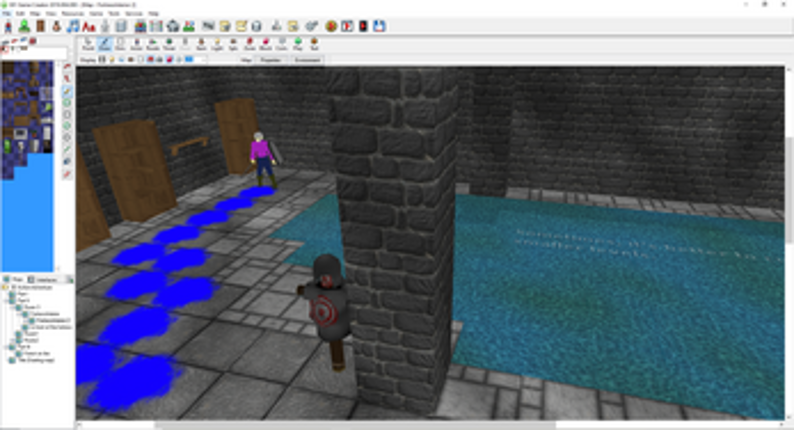Open the Interfaces tab in left panel

point(44,280)
